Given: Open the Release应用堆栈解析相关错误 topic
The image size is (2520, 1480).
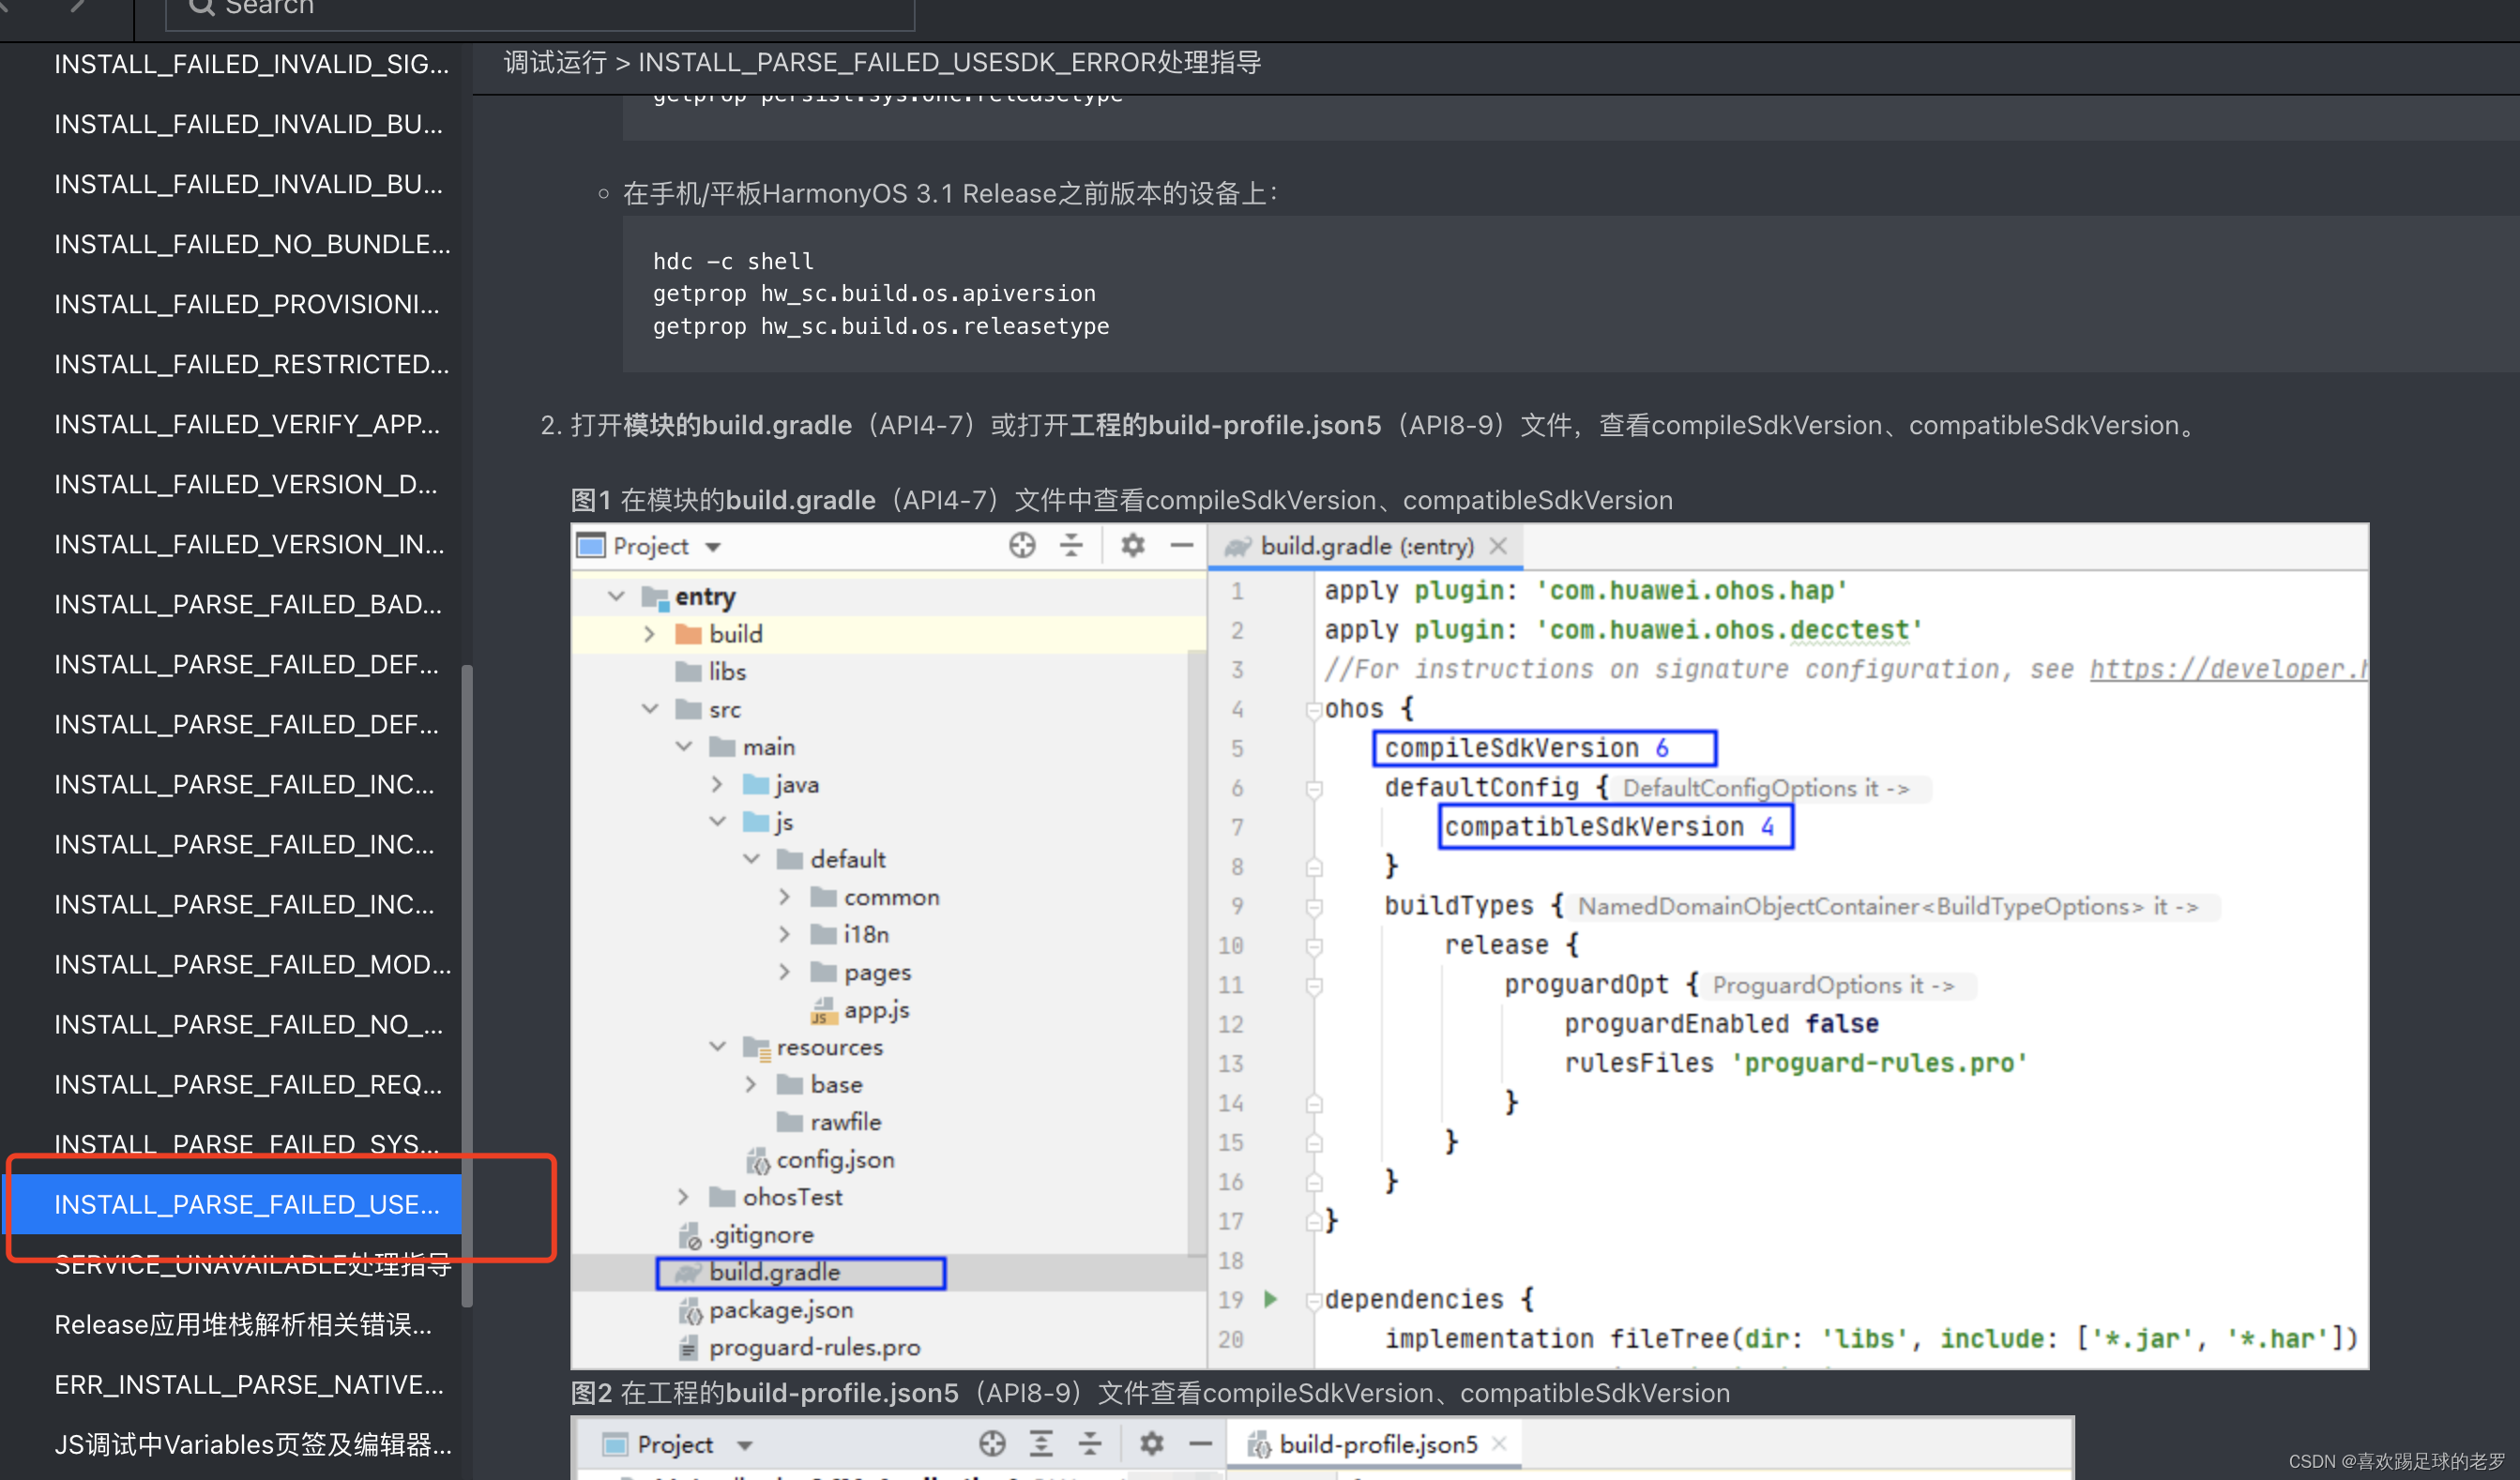Looking at the screenshot, I should pyautogui.click(x=243, y=1324).
